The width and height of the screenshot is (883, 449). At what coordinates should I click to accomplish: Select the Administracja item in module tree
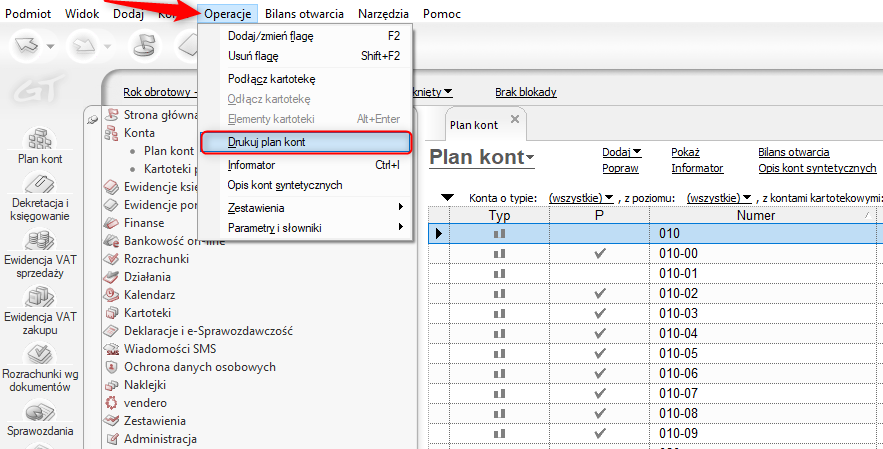click(x=160, y=438)
